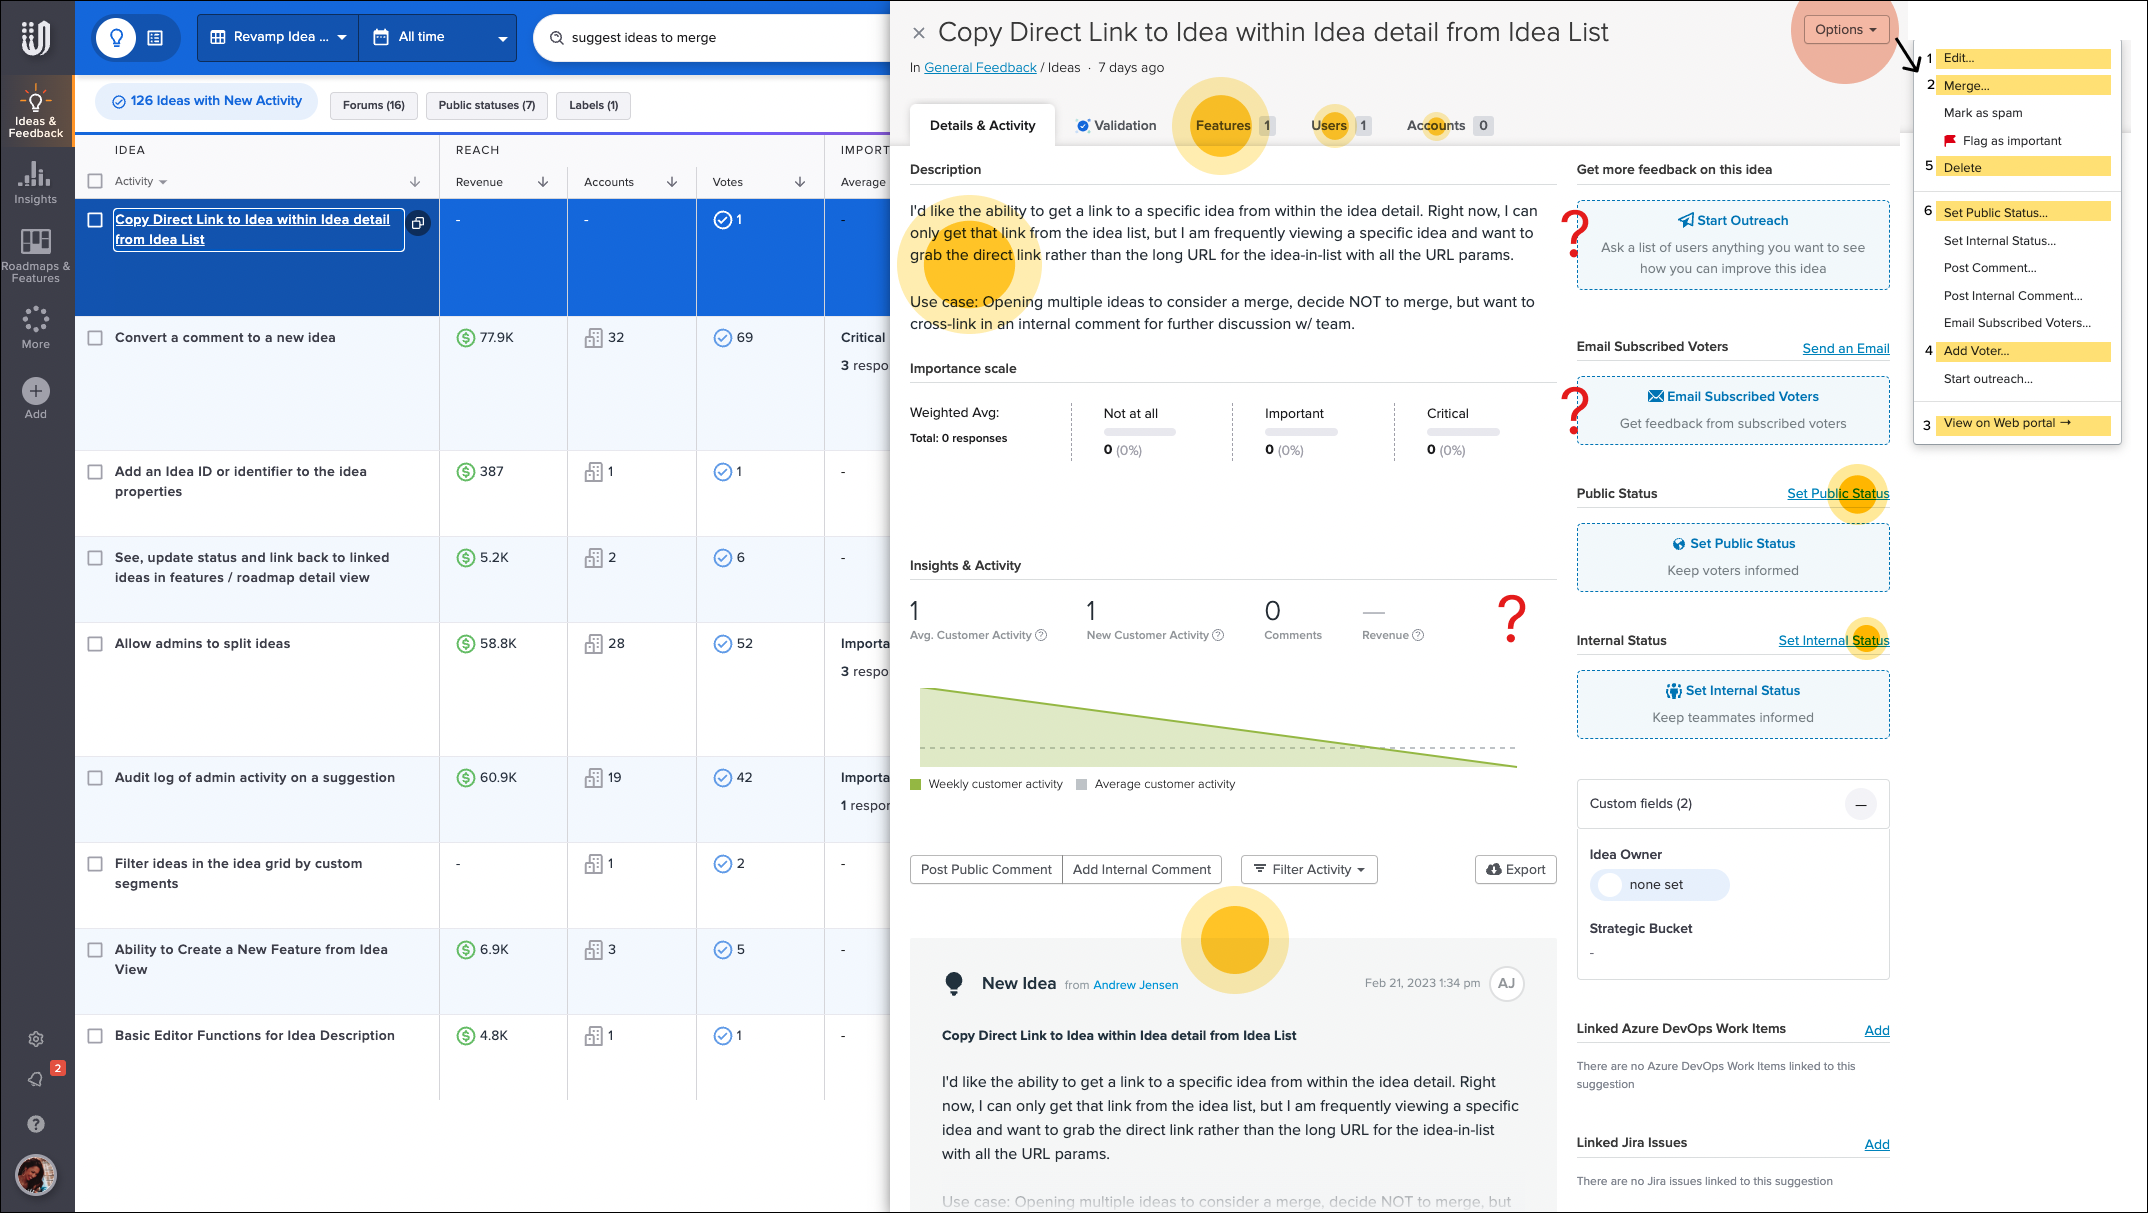The width and height of the screenshot is (2148, 1213).
Task: Copy link icon beside the selected idea
Action: click(x=418, y=223)
